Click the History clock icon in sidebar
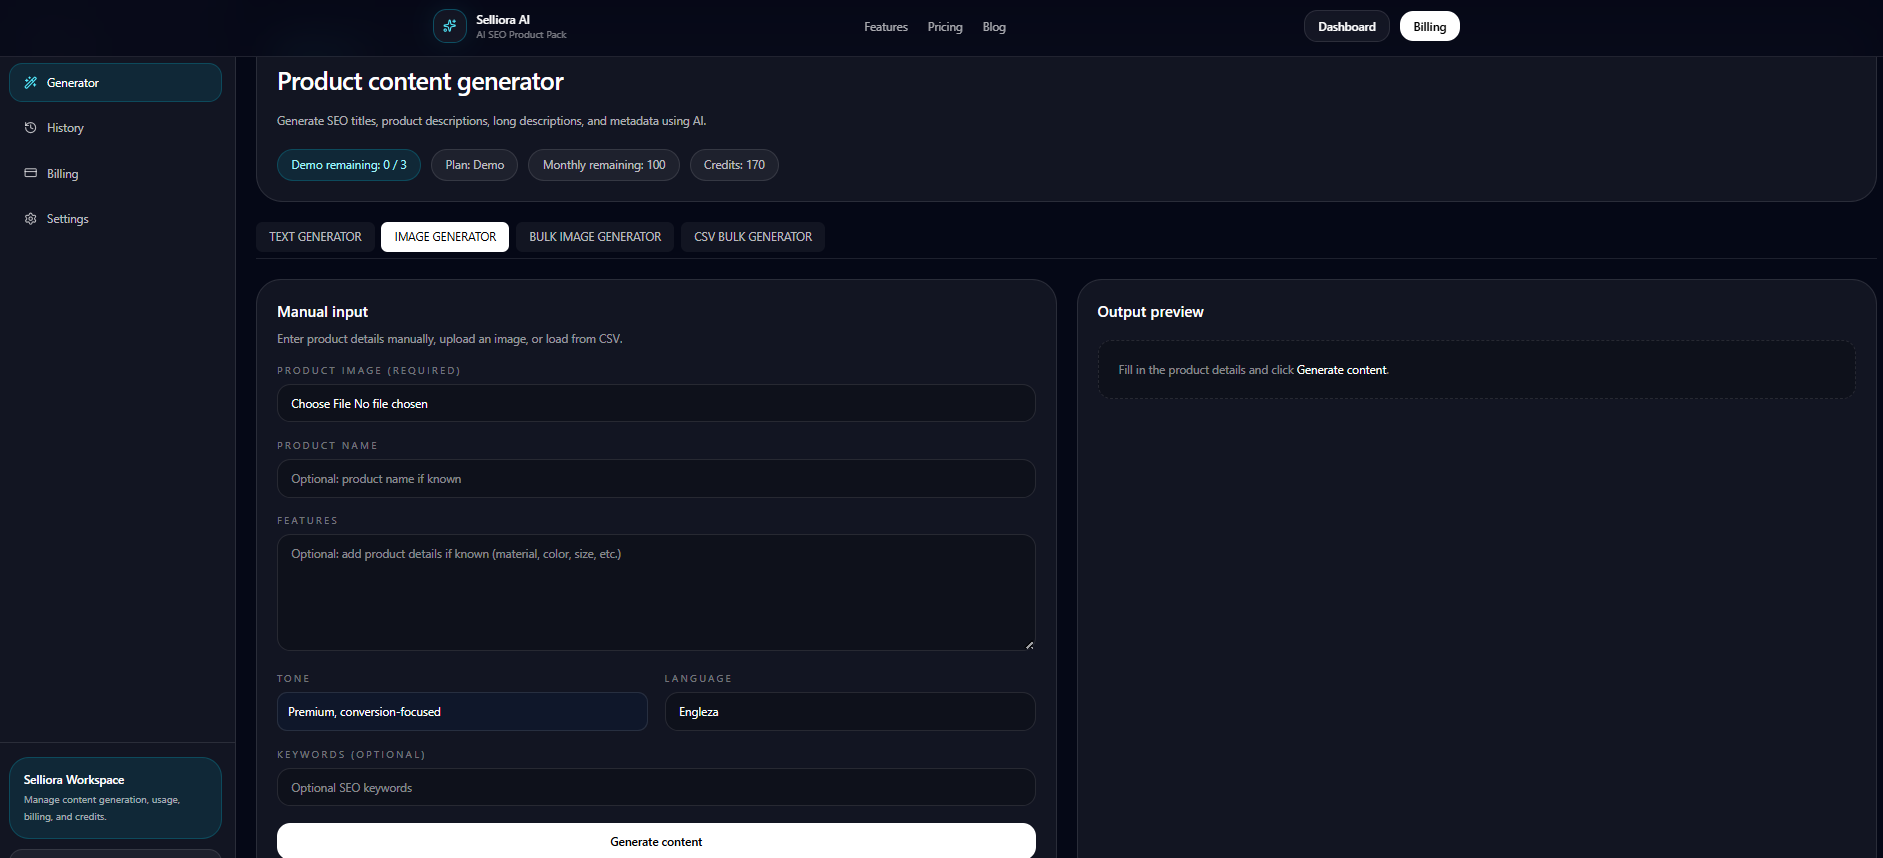 pos(31,128)
